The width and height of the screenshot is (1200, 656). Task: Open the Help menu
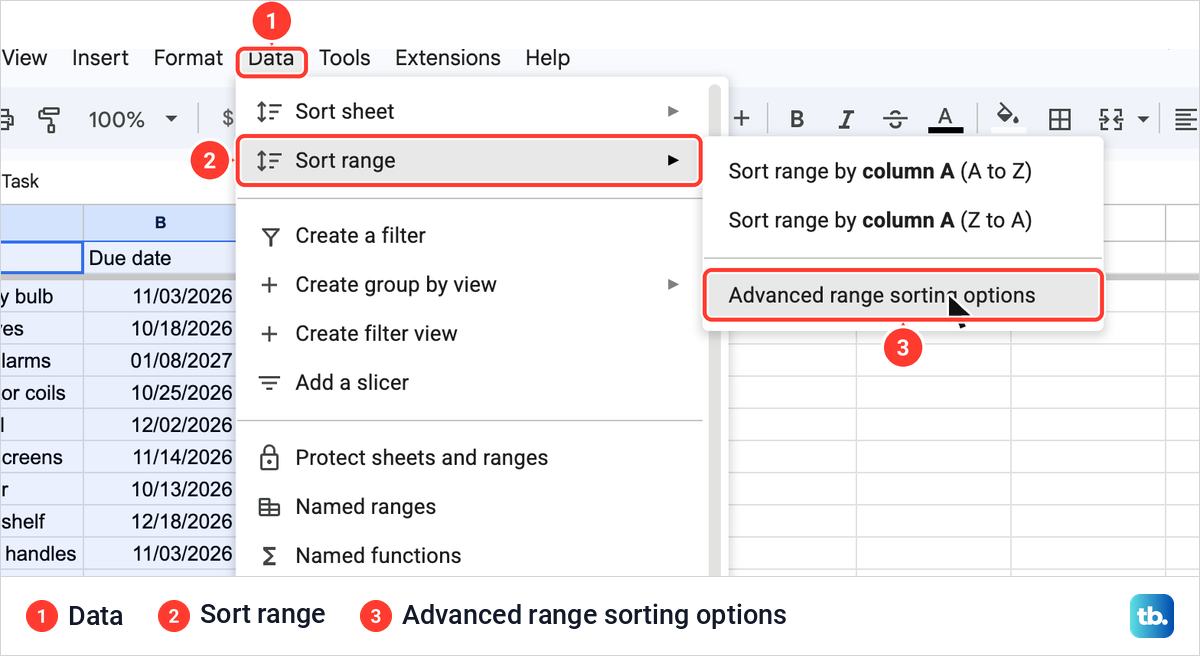pyautogui.click(x=547, y=58)
